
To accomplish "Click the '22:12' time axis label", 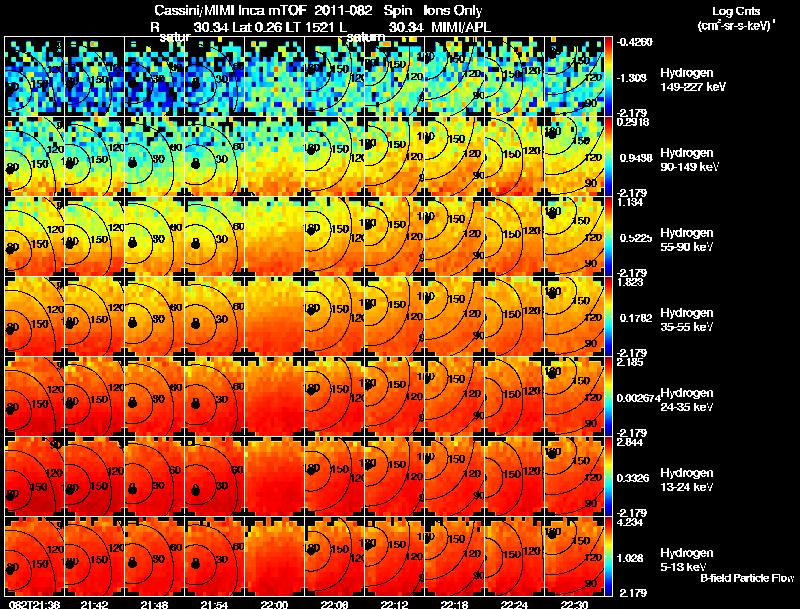I will click(x=394, y=604).
